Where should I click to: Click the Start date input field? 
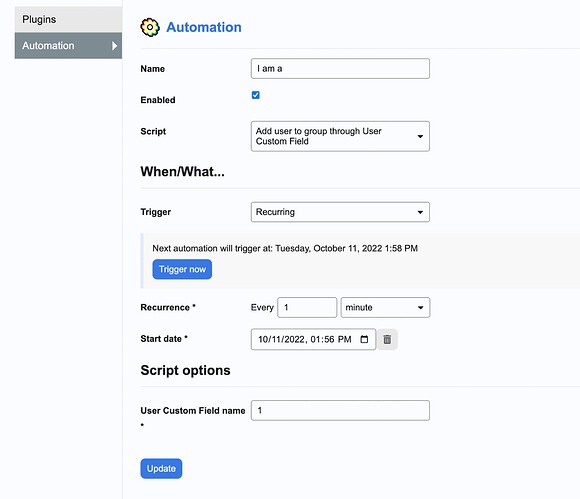[313, 339]
